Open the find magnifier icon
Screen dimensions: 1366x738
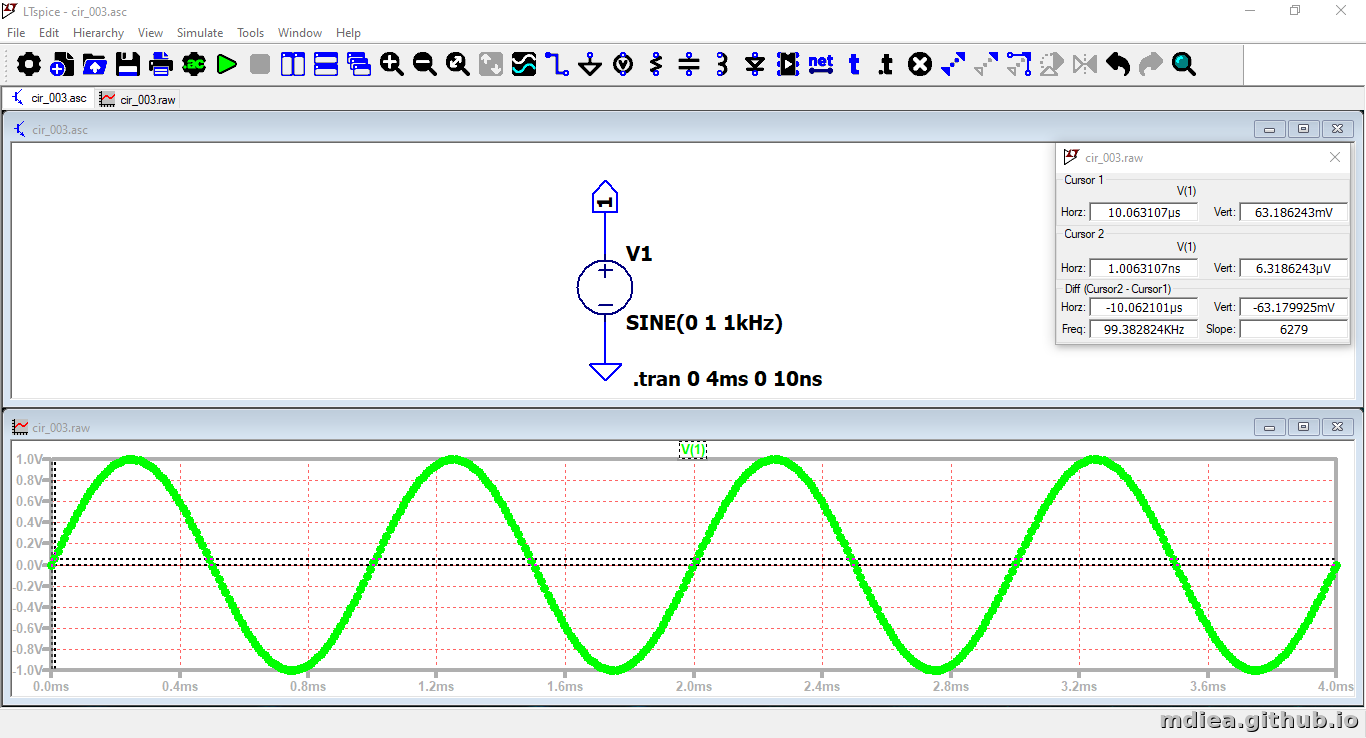(x=1184, y=65)
